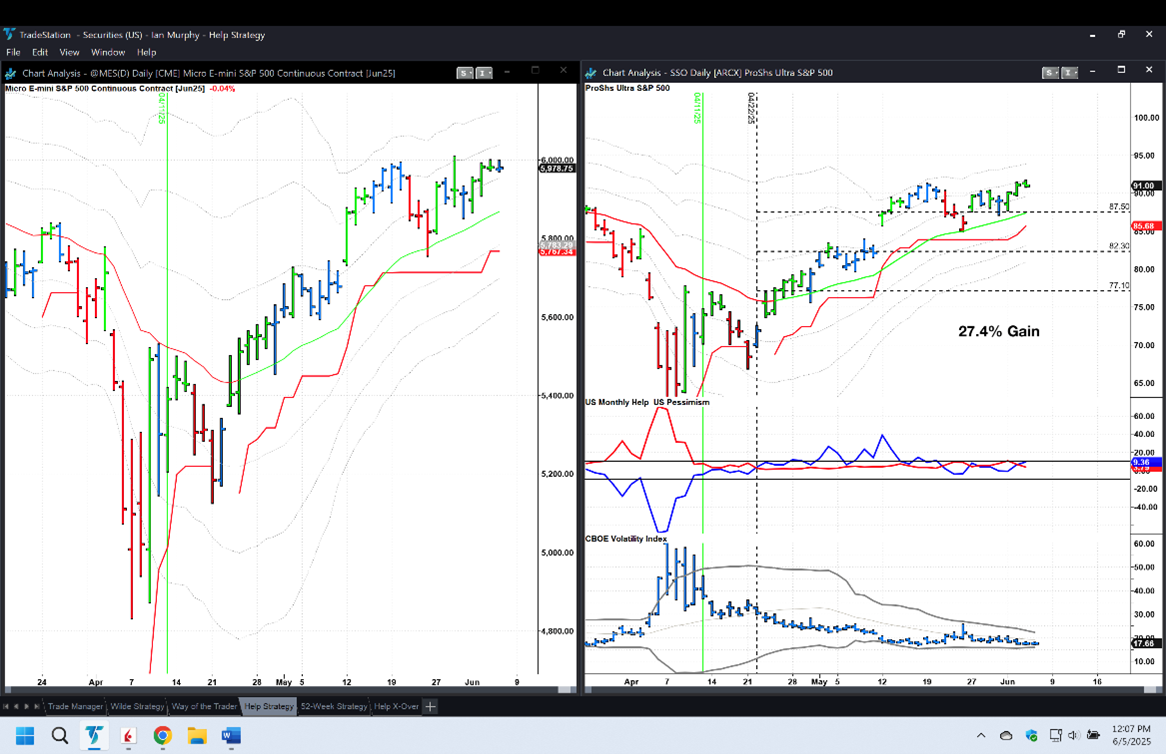Open the interval link dropdown on the SSO chart
The width and height of the screenshot is (1166, 754).
[x=1069, y=72]
